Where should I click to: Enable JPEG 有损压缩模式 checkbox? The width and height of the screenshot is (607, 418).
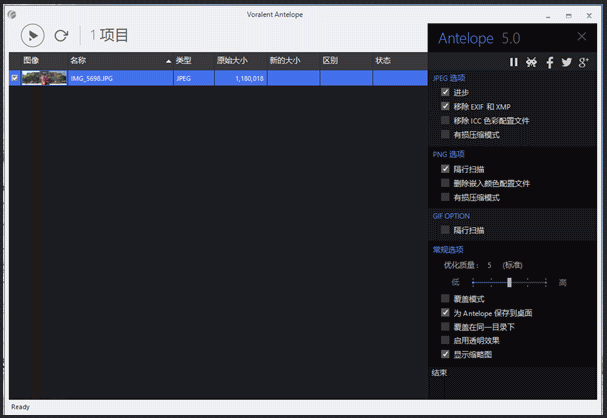(x=445, y=134)
